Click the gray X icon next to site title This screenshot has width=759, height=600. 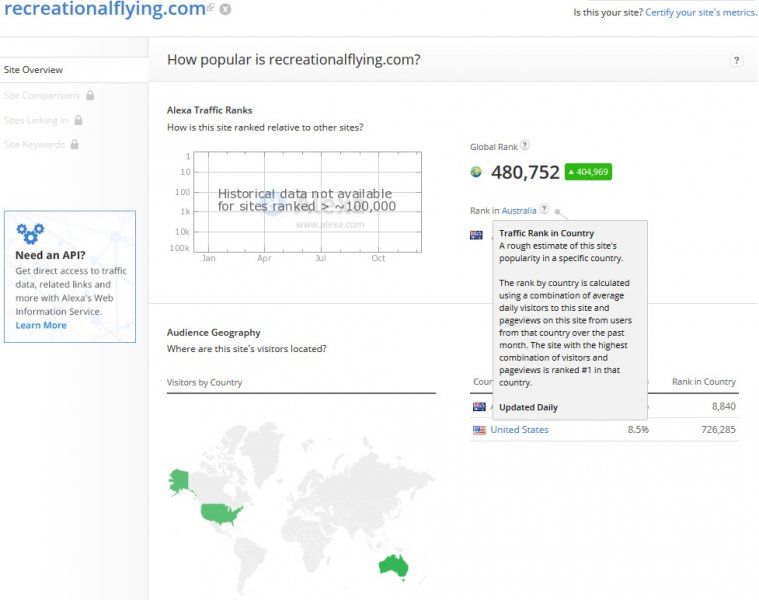pos(225,9)
